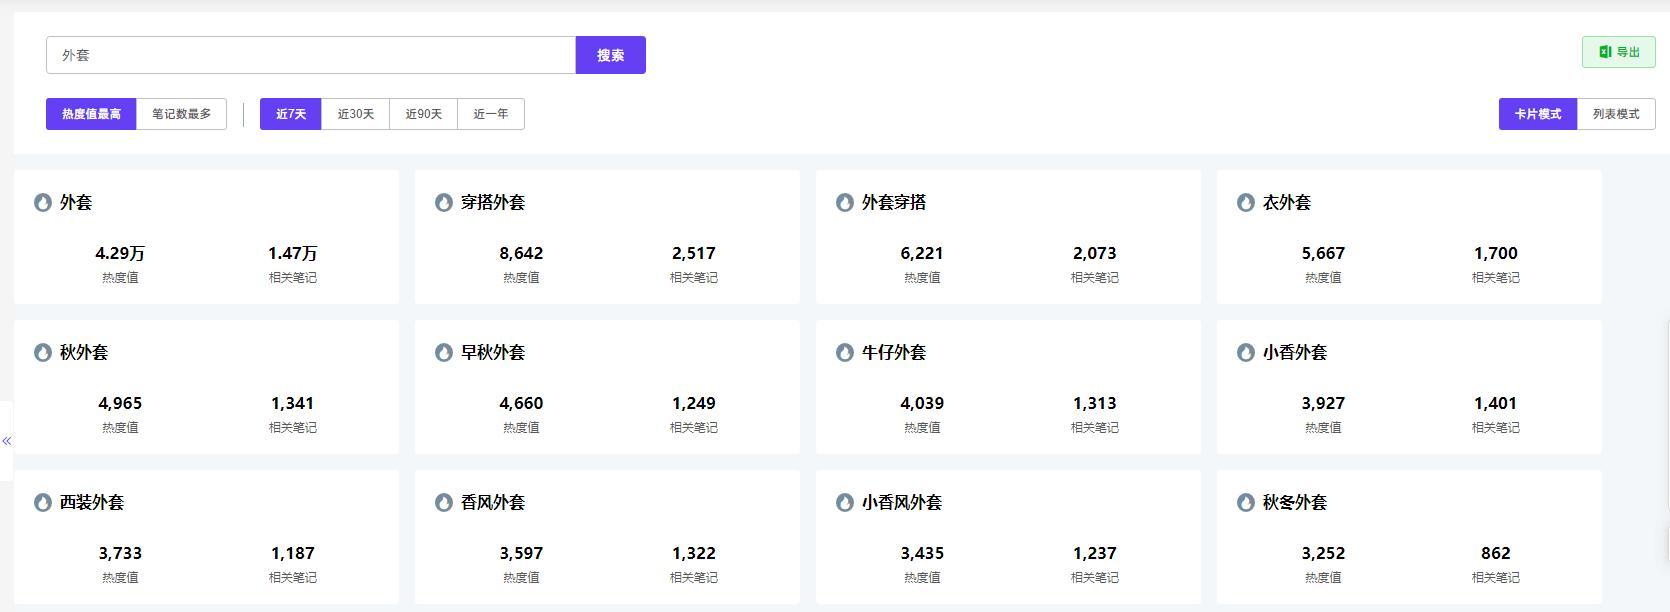Open the 小香外套 keyword title
This screenshot has width=1670, height=612.
coord(1295,352)
